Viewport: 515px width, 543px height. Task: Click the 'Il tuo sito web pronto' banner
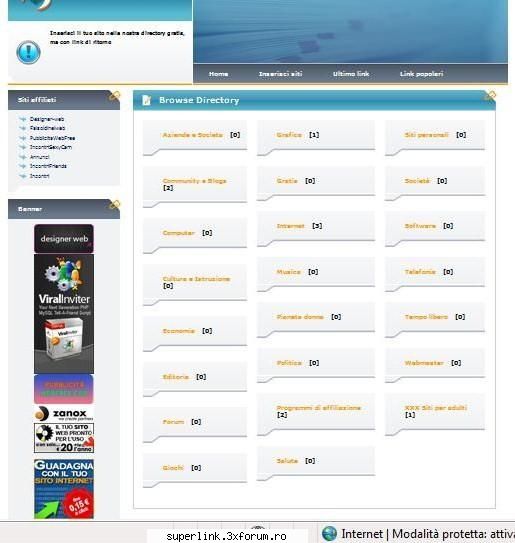[64, 438]
